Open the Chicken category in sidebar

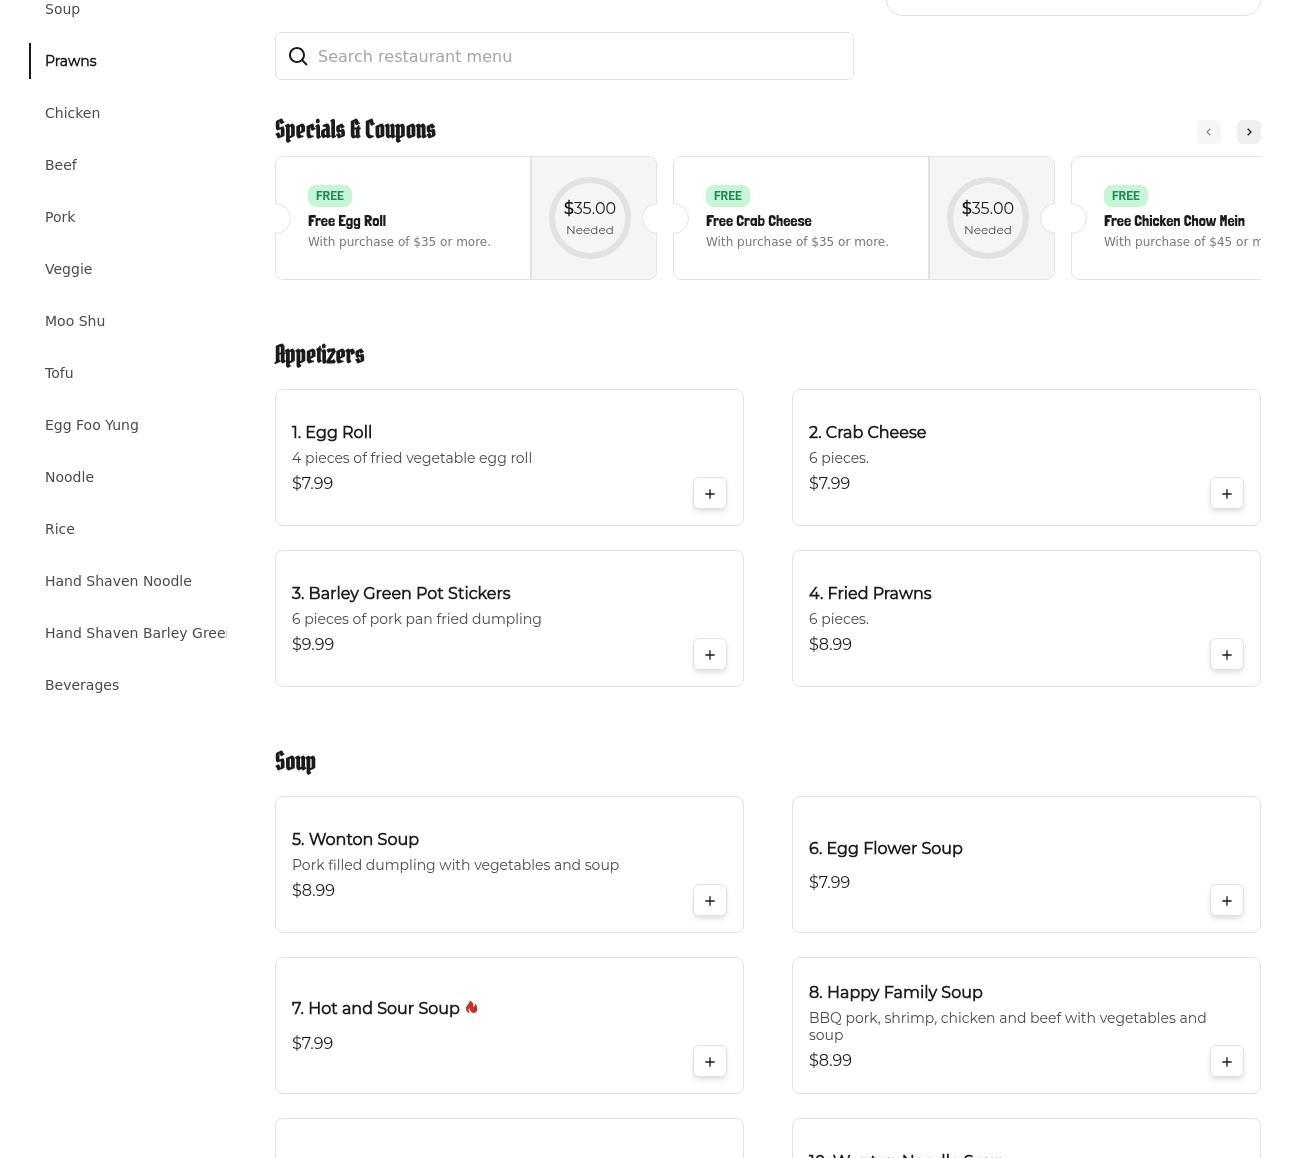pos(72,113)
